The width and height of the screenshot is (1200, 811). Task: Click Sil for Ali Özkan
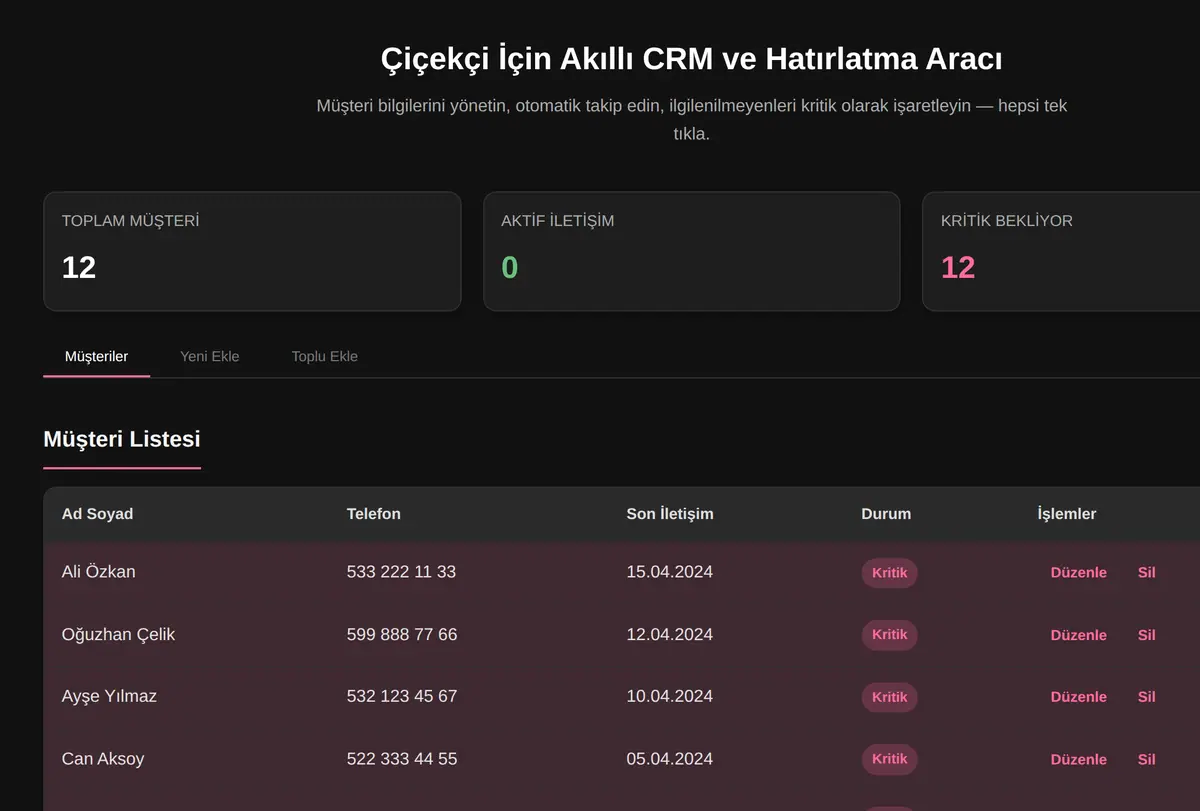(x=1146, y=573)
